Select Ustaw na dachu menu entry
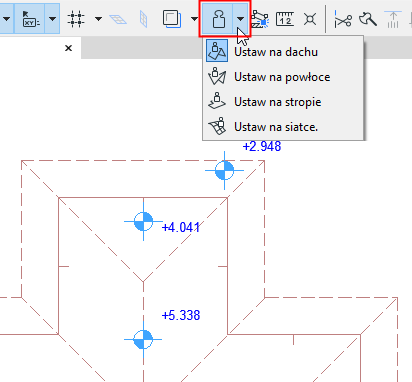The image size is (412, 382). click(283, 52)
